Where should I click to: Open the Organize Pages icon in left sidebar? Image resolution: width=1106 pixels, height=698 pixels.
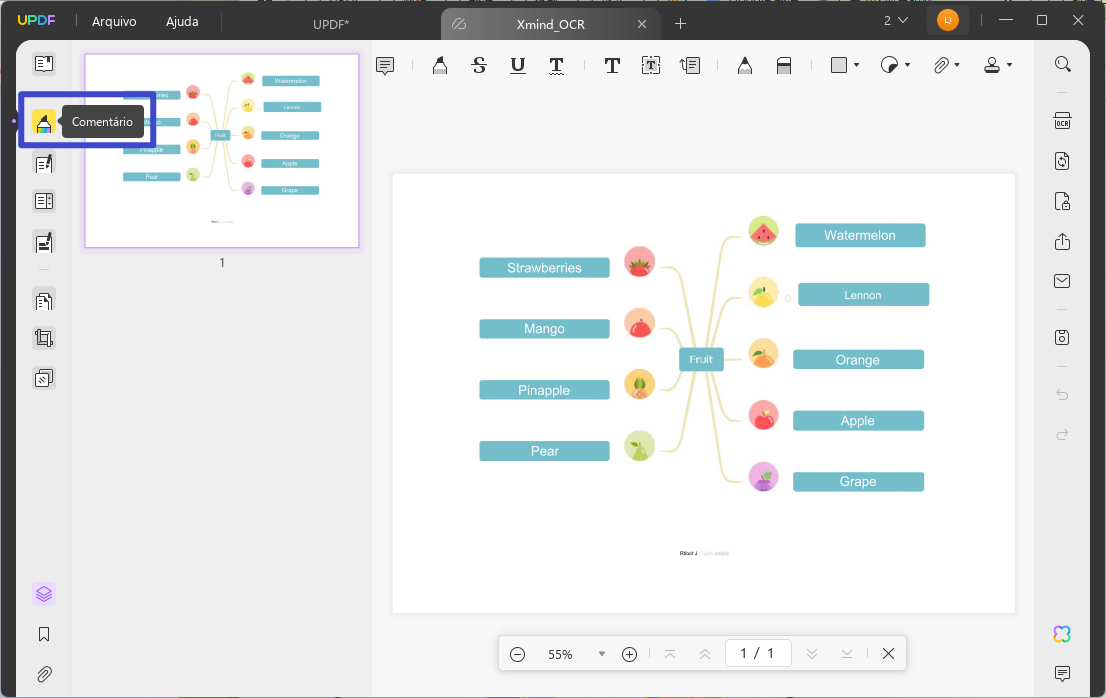pyautogui.click(x=44, y=201)
